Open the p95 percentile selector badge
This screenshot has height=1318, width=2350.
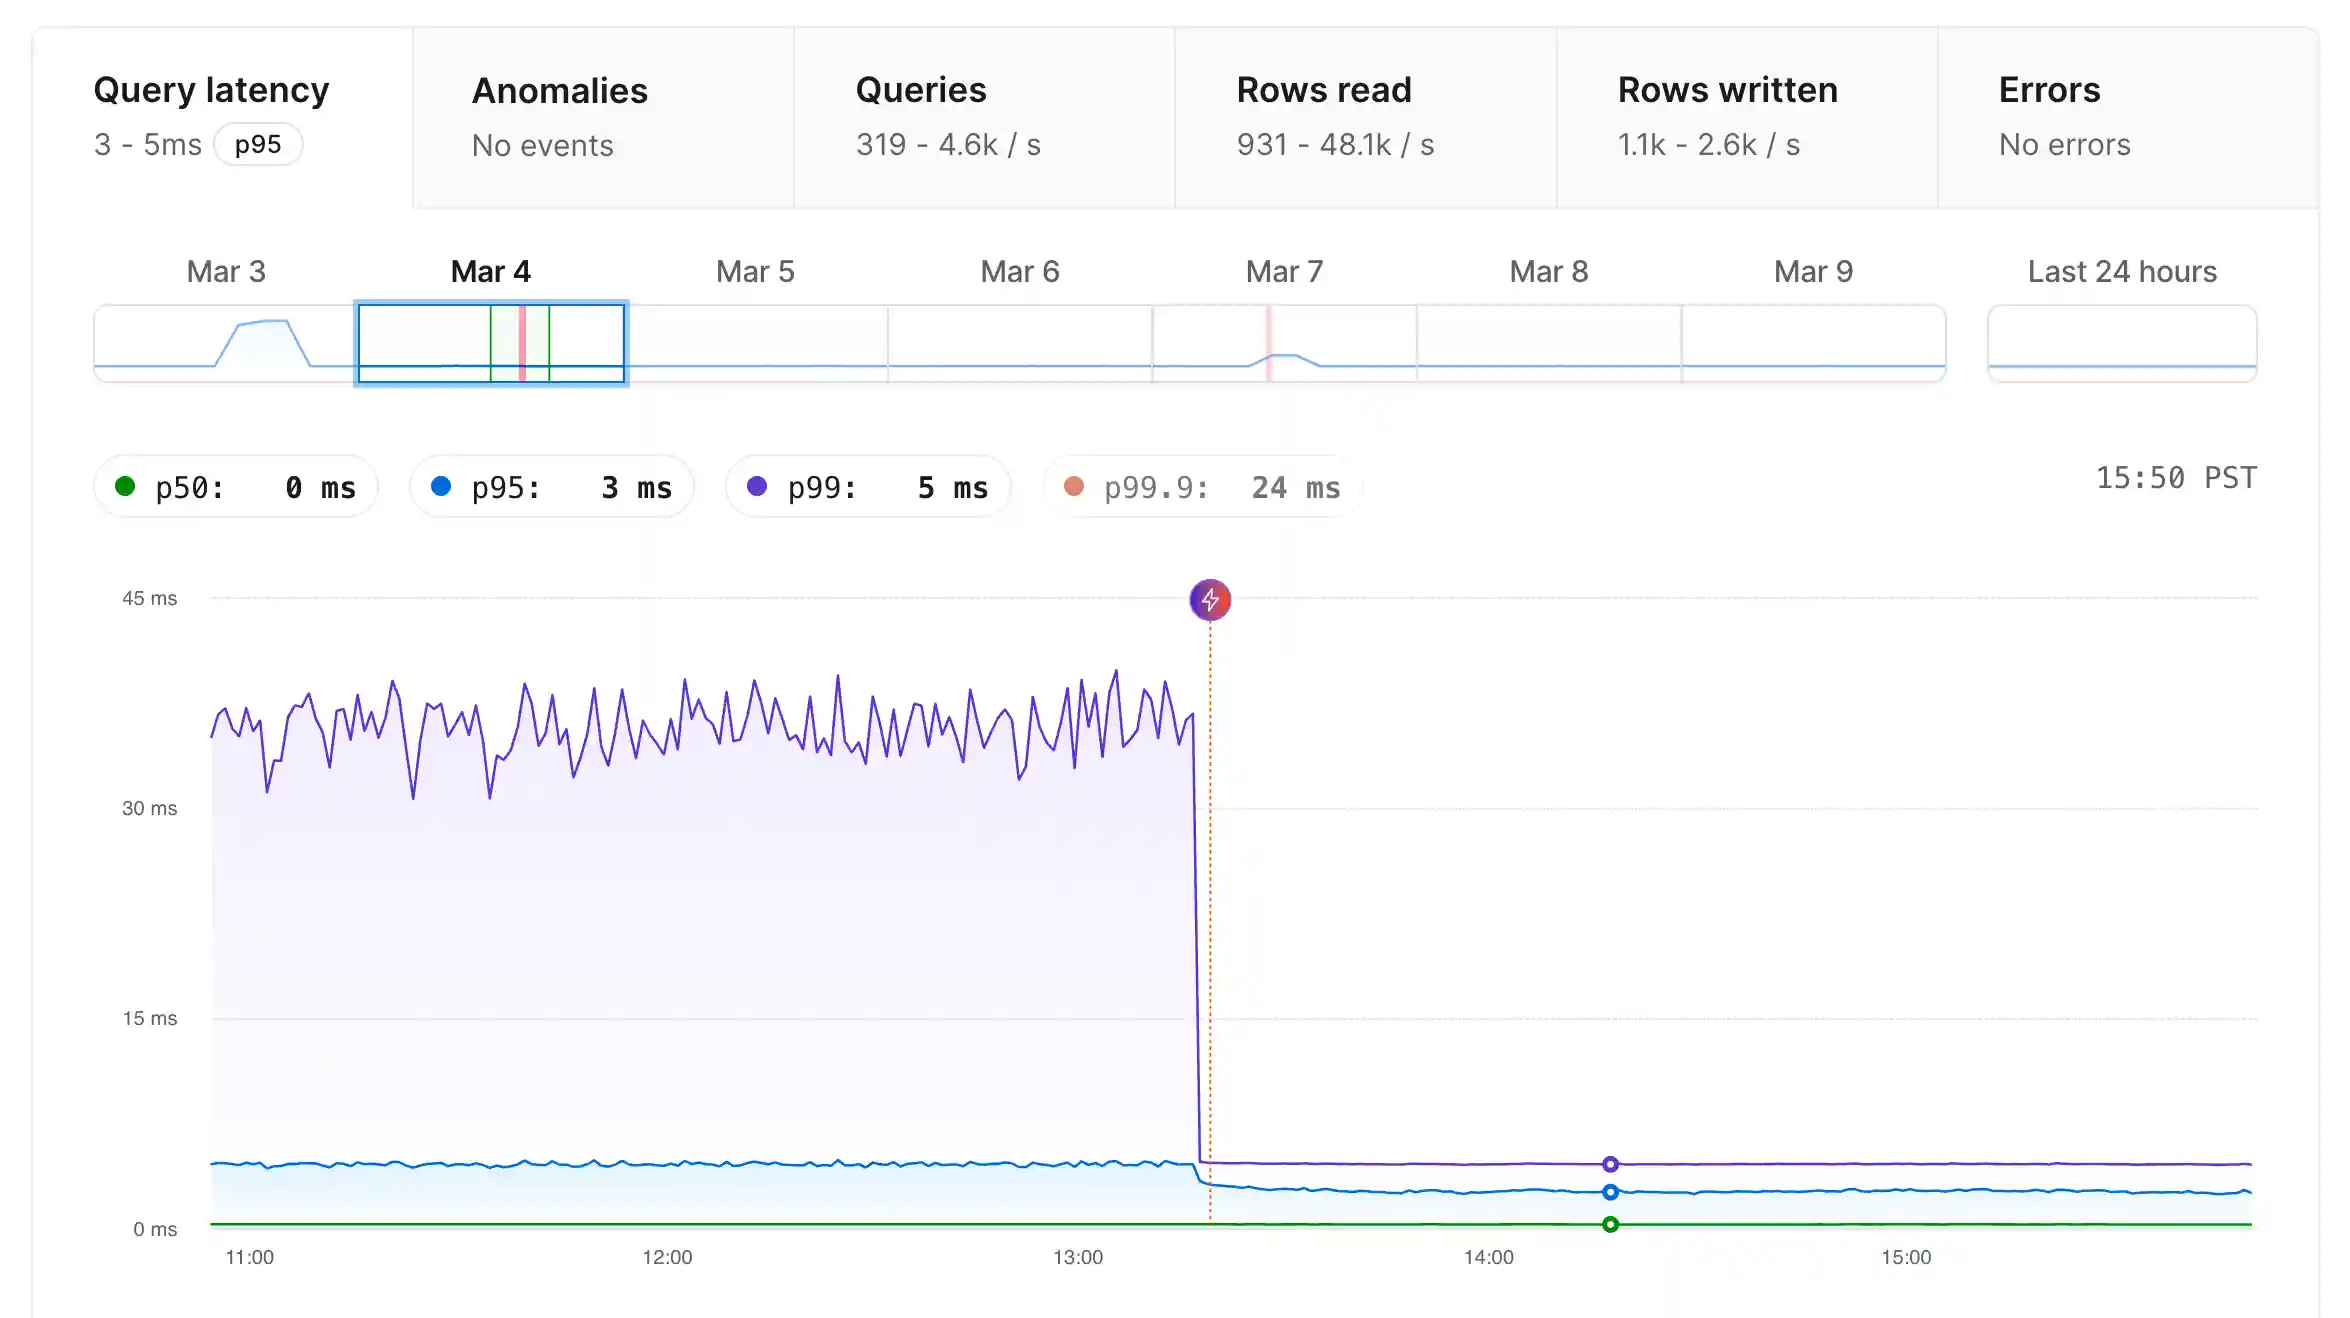pyautogui.click(x=258, y=145)
